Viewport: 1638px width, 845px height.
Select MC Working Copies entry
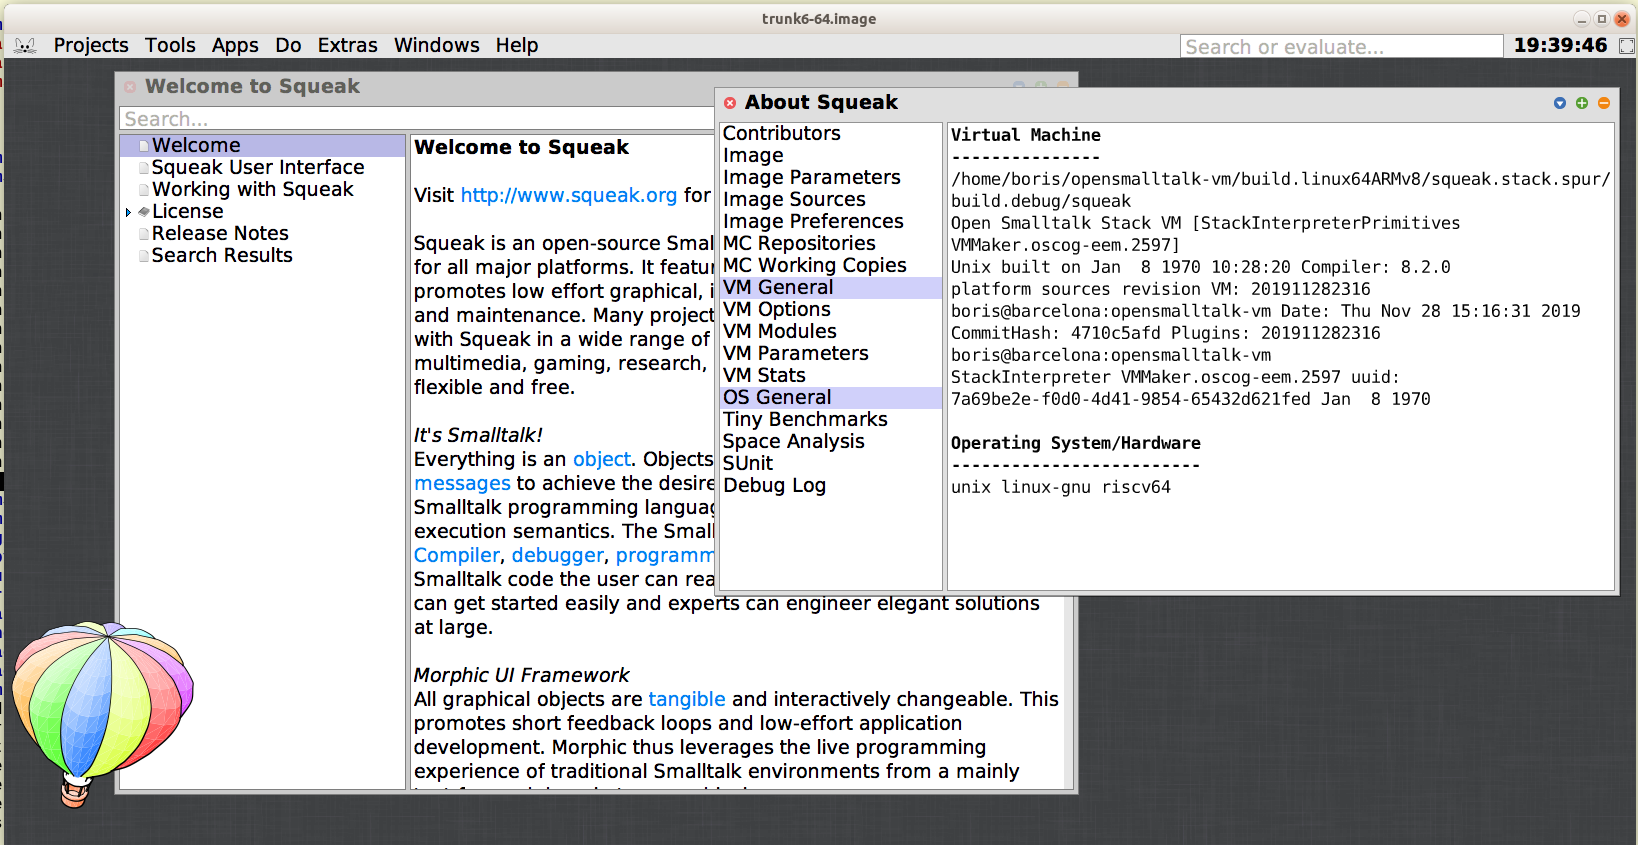click(x=831, y=265)
